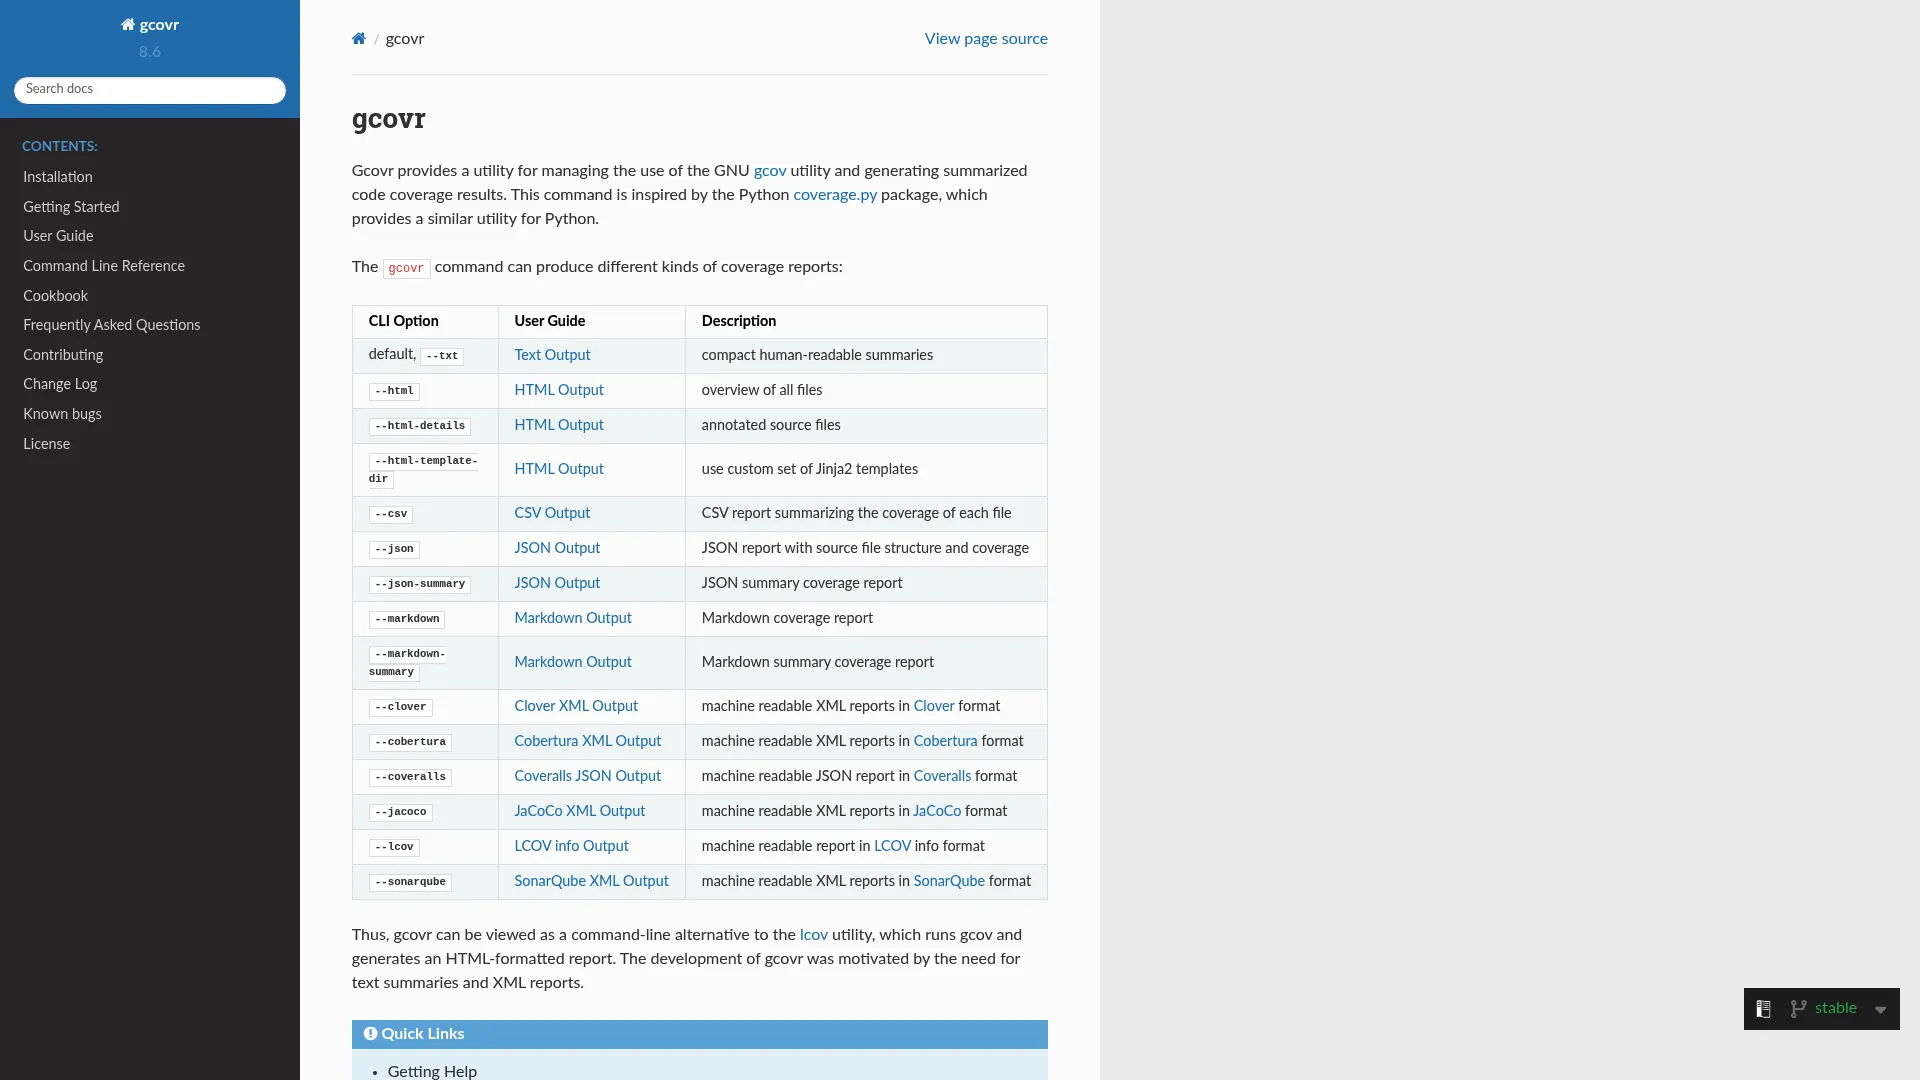
Task: Open JSON Output link in --json row
Action: tap(557, 548)
